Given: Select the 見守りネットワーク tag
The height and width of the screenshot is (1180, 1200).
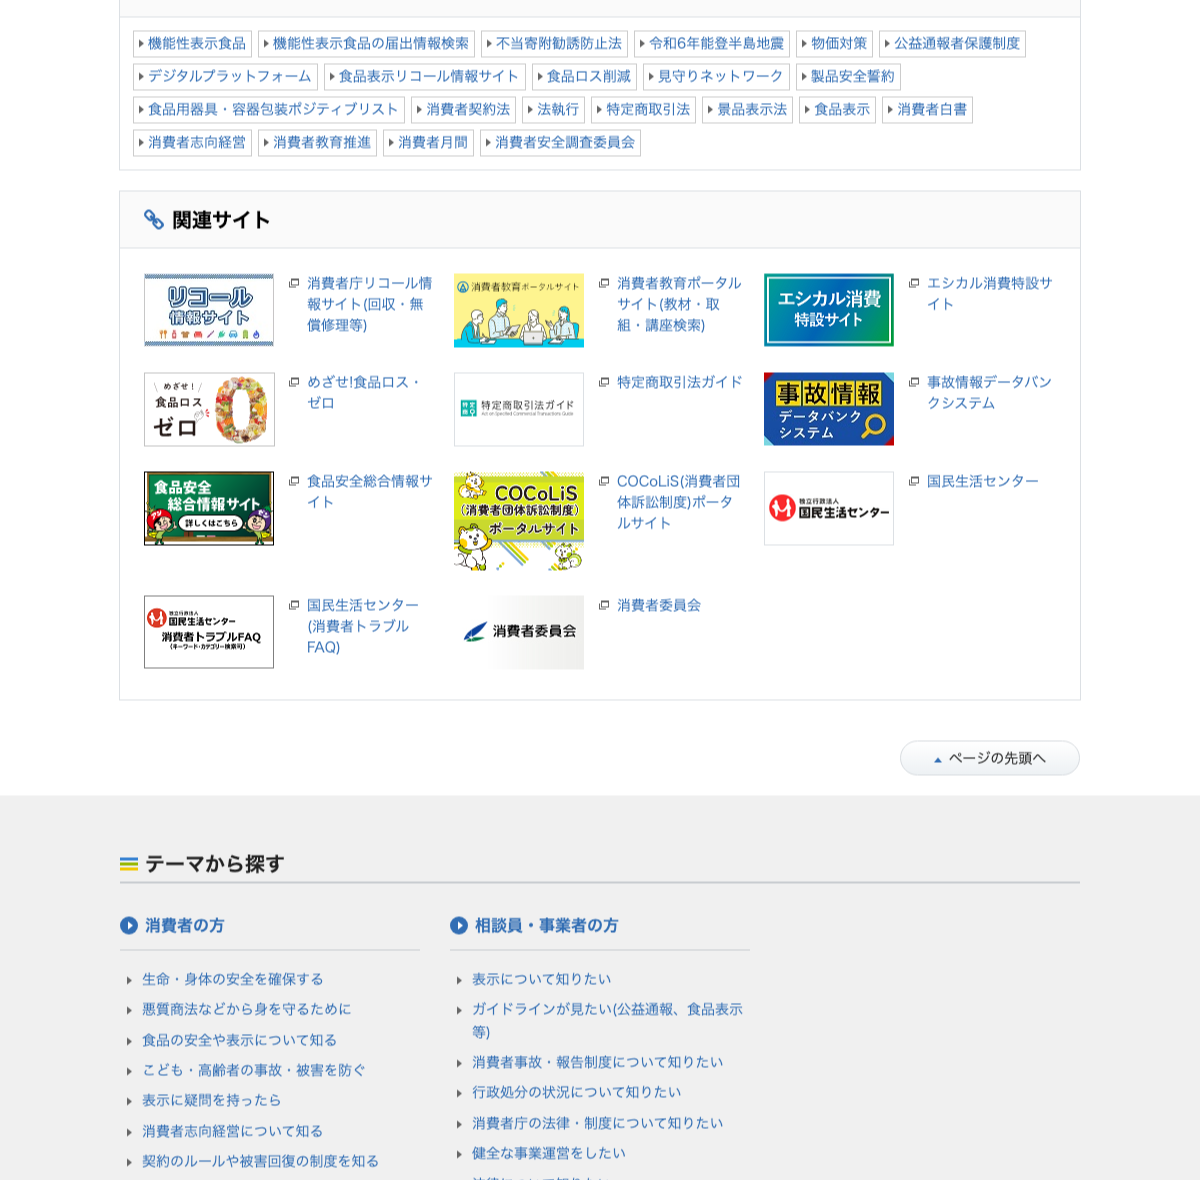Looking at the screenshot, I should point(717,77).
